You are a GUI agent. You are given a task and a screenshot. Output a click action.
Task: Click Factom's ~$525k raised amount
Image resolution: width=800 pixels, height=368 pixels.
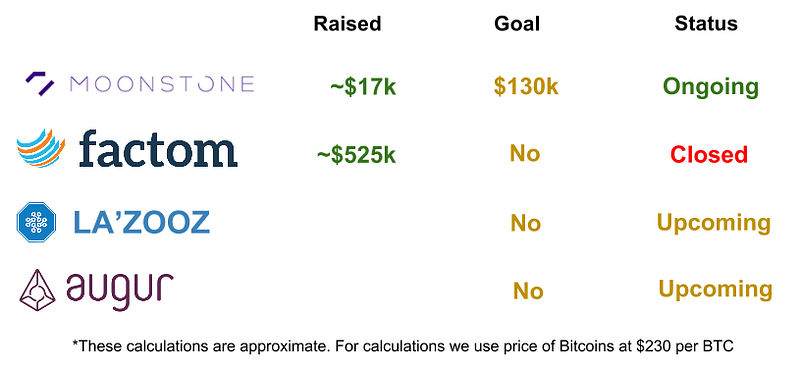coord(356,155)
